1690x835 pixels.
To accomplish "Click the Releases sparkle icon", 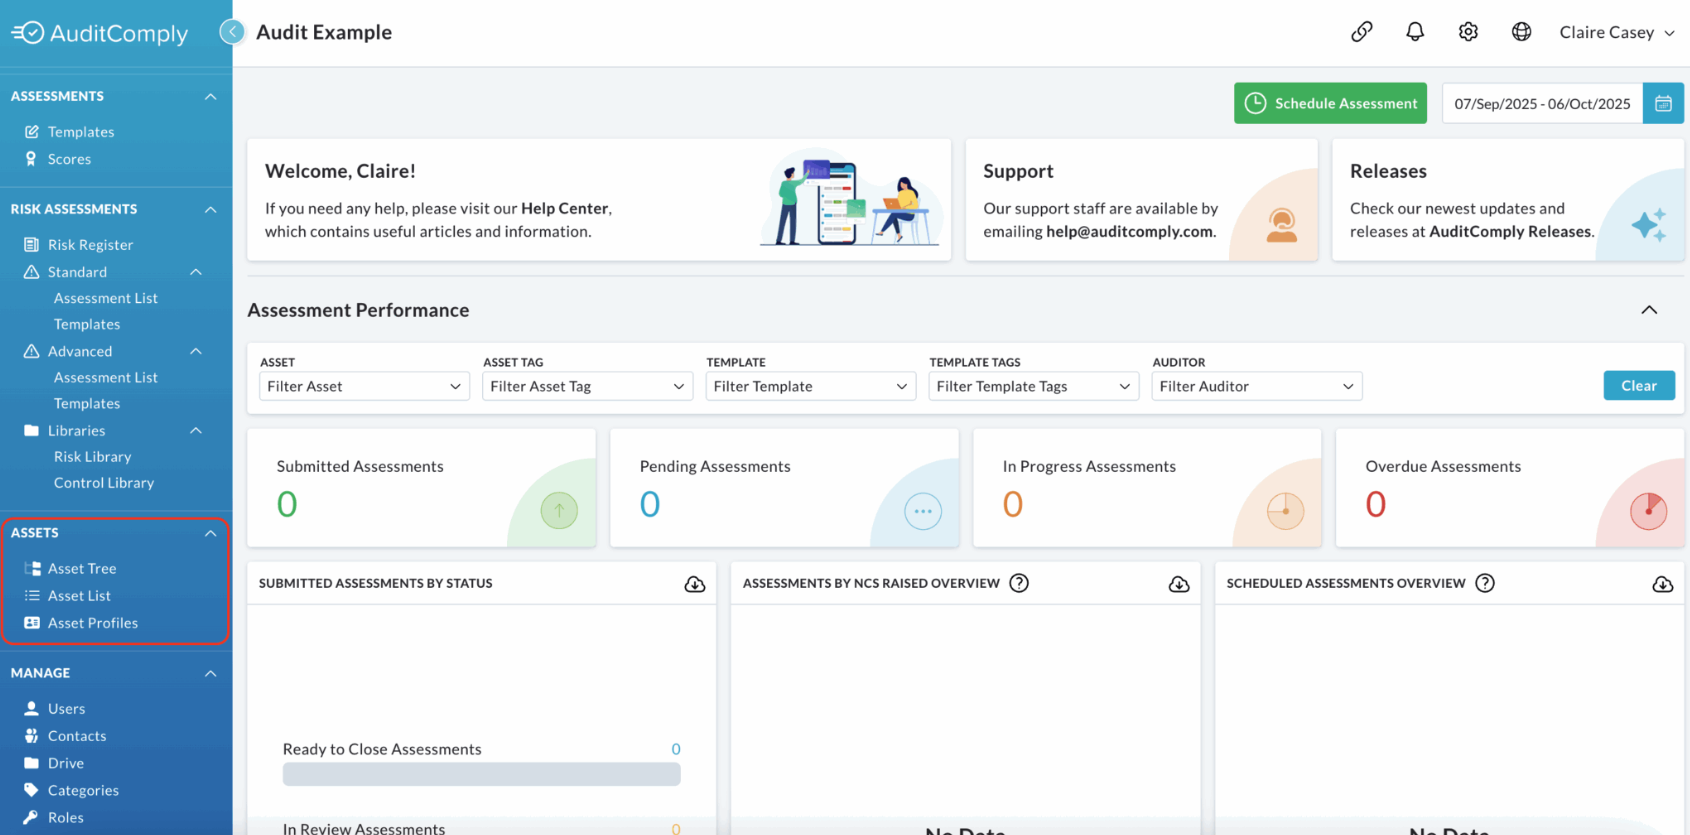I will tap(1649, 225).
